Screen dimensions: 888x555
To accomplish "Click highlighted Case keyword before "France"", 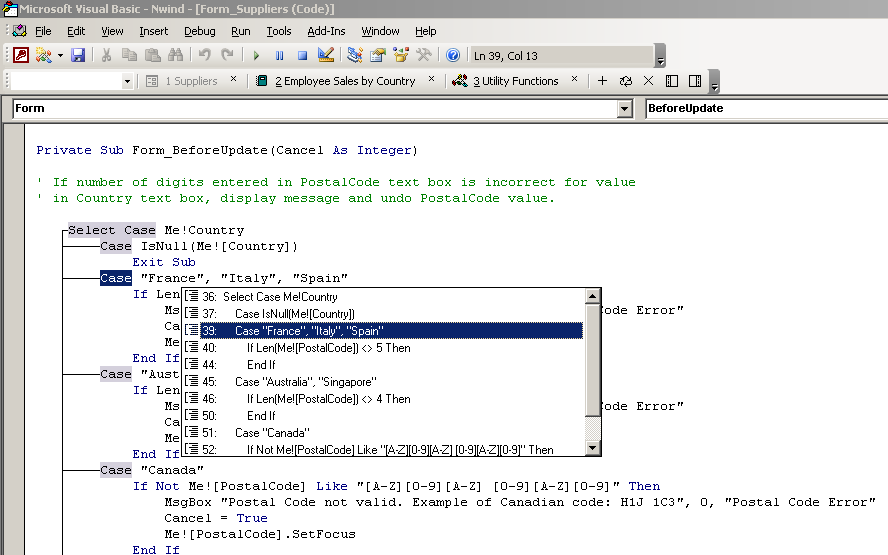I will [116, 278].
